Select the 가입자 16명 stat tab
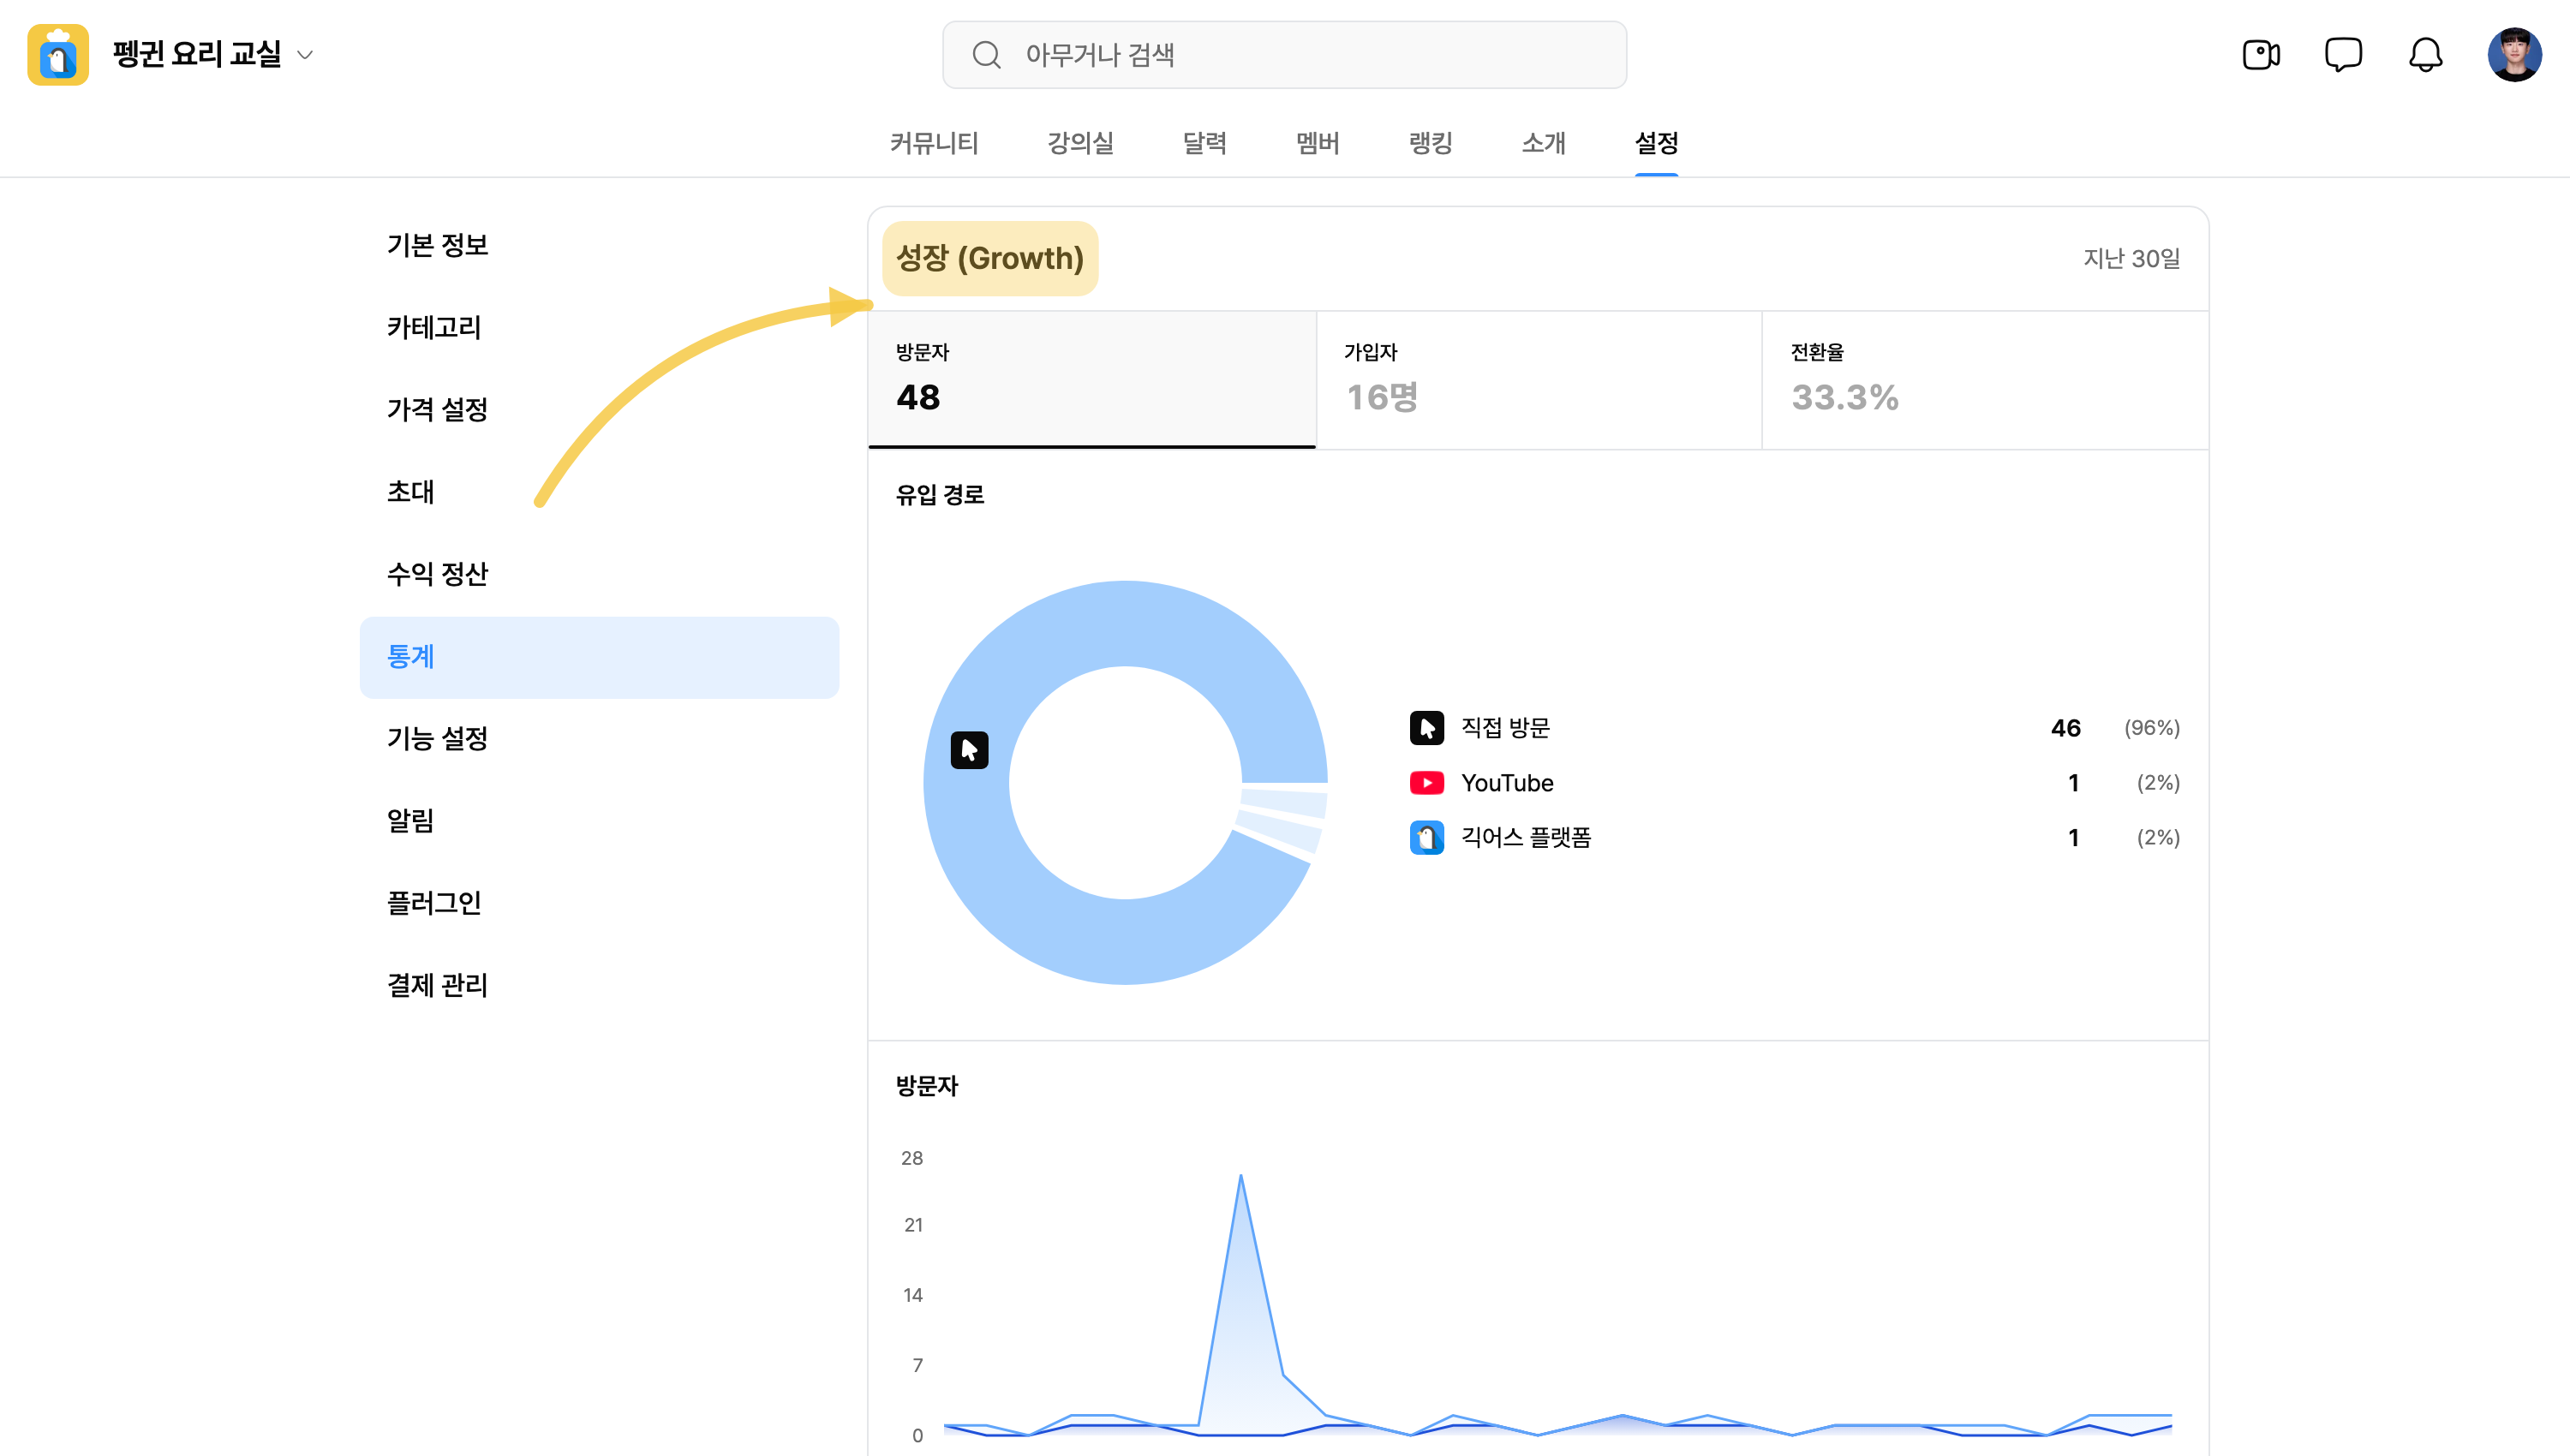The width and height of the screenshot is (2570, 1456). coord(1539,380)
